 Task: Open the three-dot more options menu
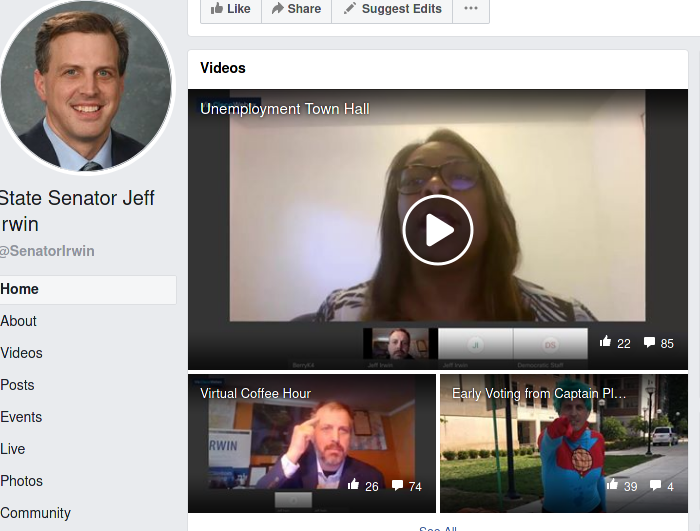click(471, 9)
